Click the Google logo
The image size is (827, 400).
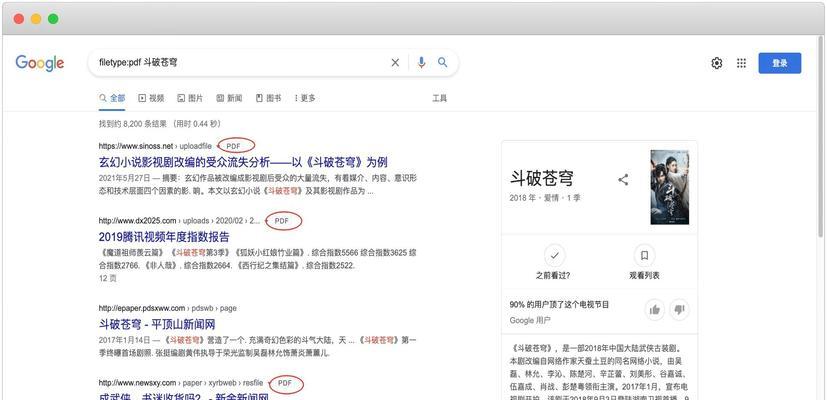click(x=40, y=63)
